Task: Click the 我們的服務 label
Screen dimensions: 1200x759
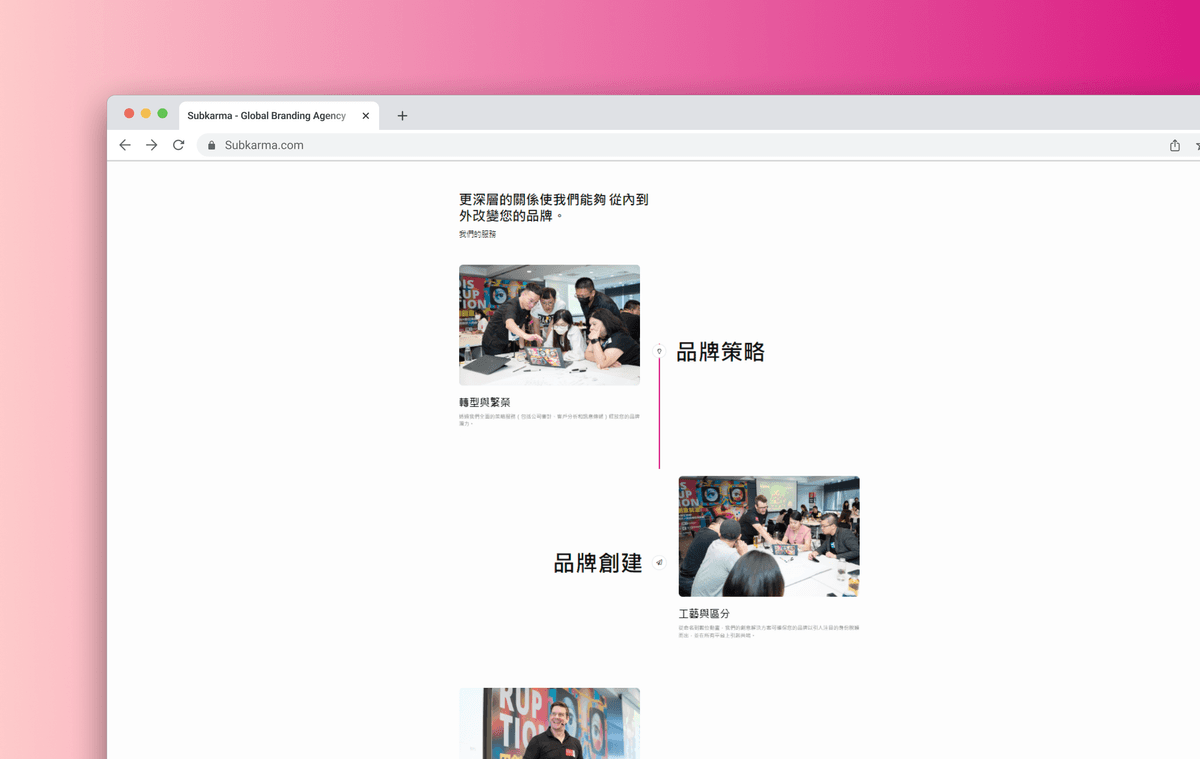Action: [477, 234]
